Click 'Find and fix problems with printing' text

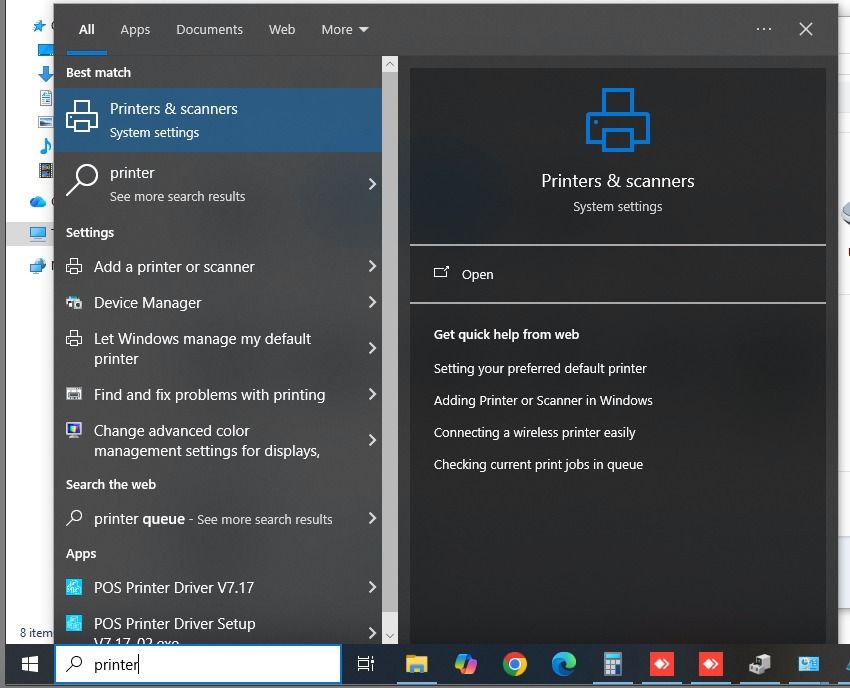(x=209, y=395)
